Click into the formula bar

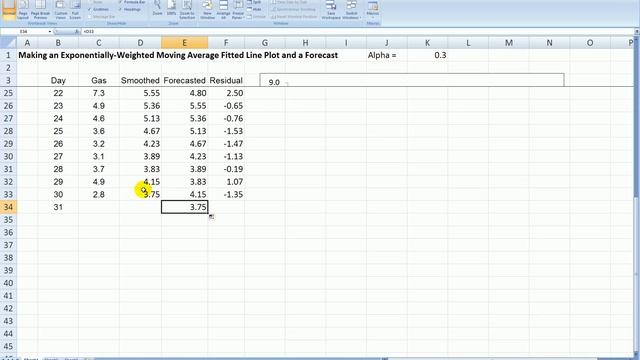[x=357, y=31]
